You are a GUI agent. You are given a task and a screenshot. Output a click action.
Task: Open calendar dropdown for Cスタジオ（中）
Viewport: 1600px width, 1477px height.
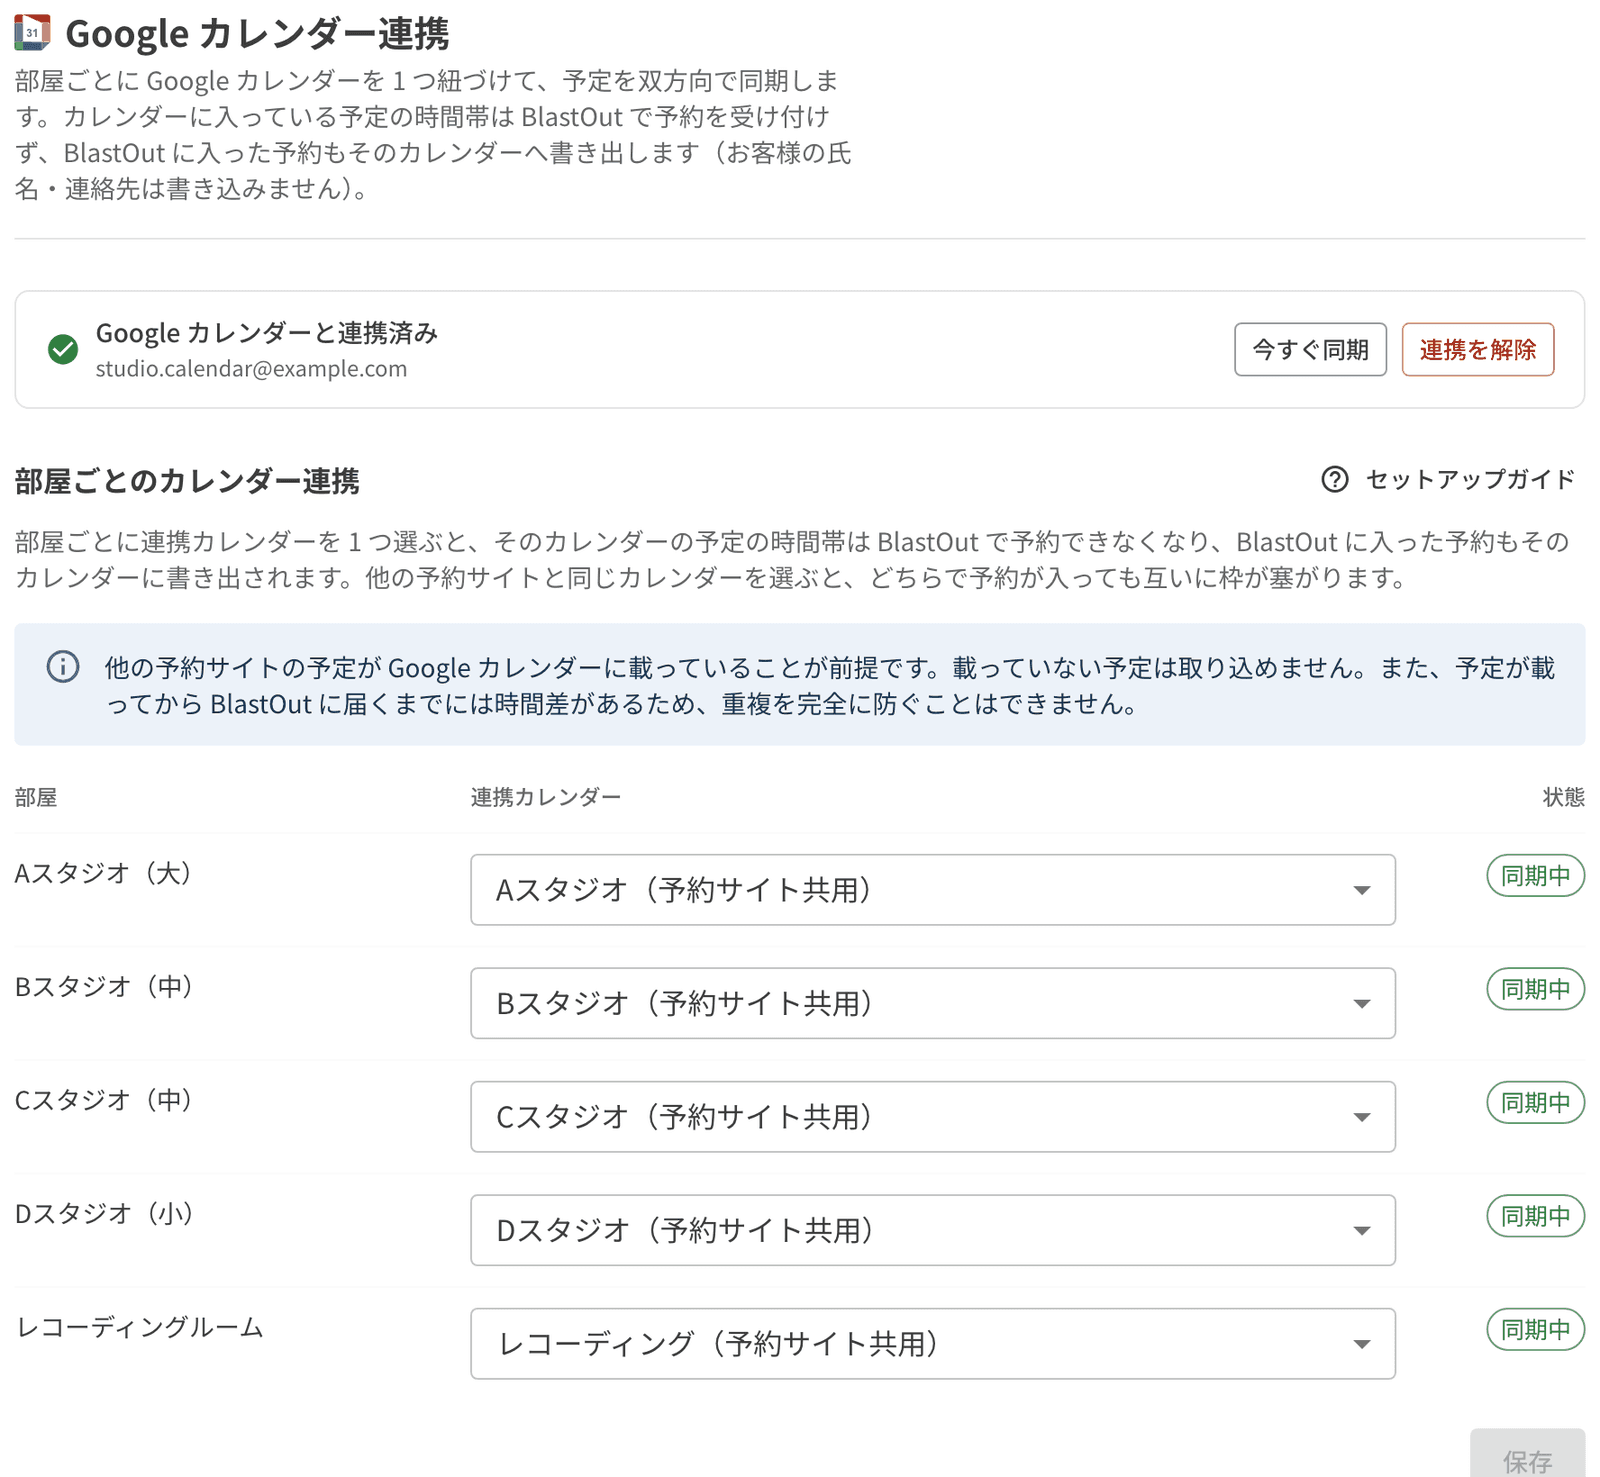pos(933,1116)
